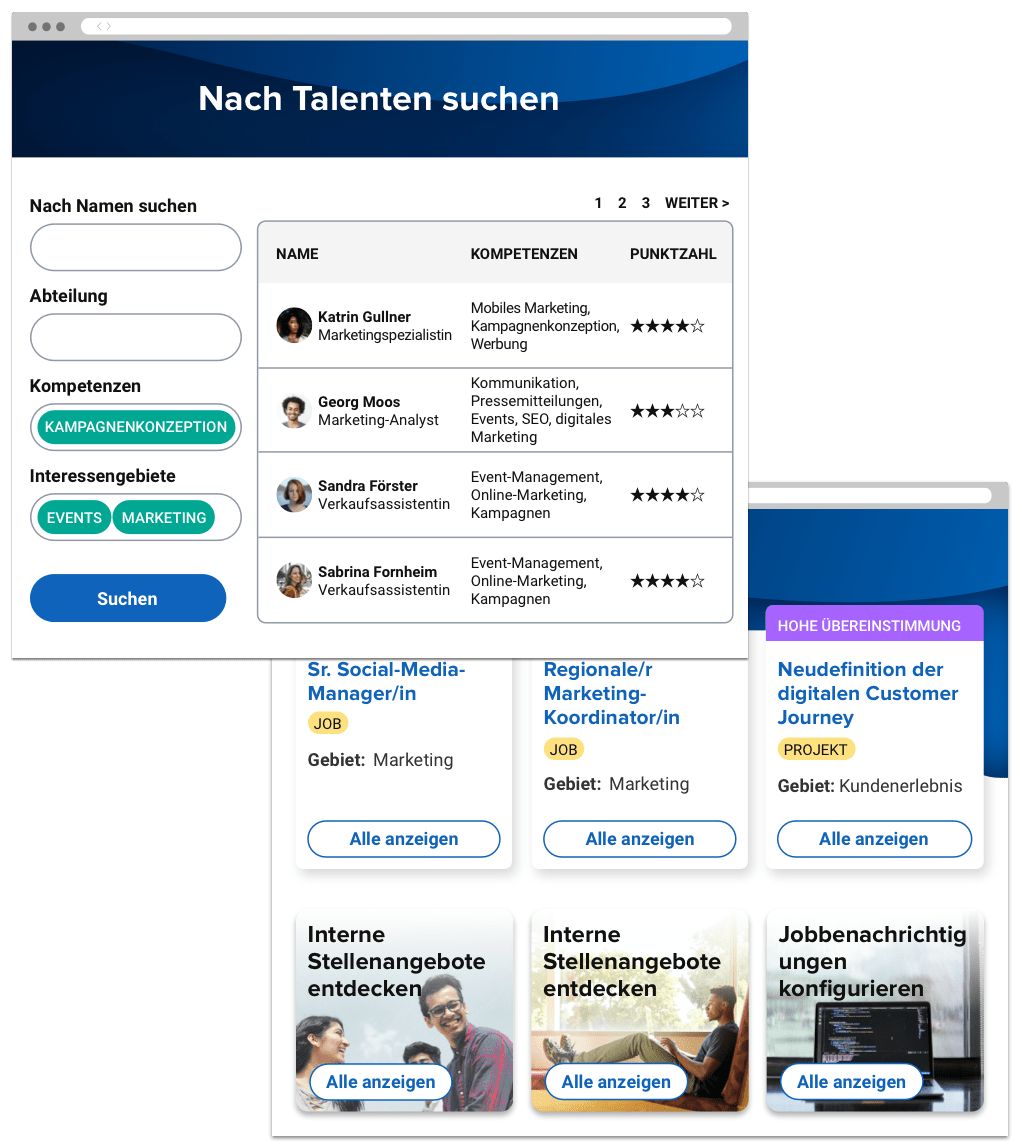Open the Sr. Social-Media-Manager/in job link

pyautogui.click(x=387, y=682)
